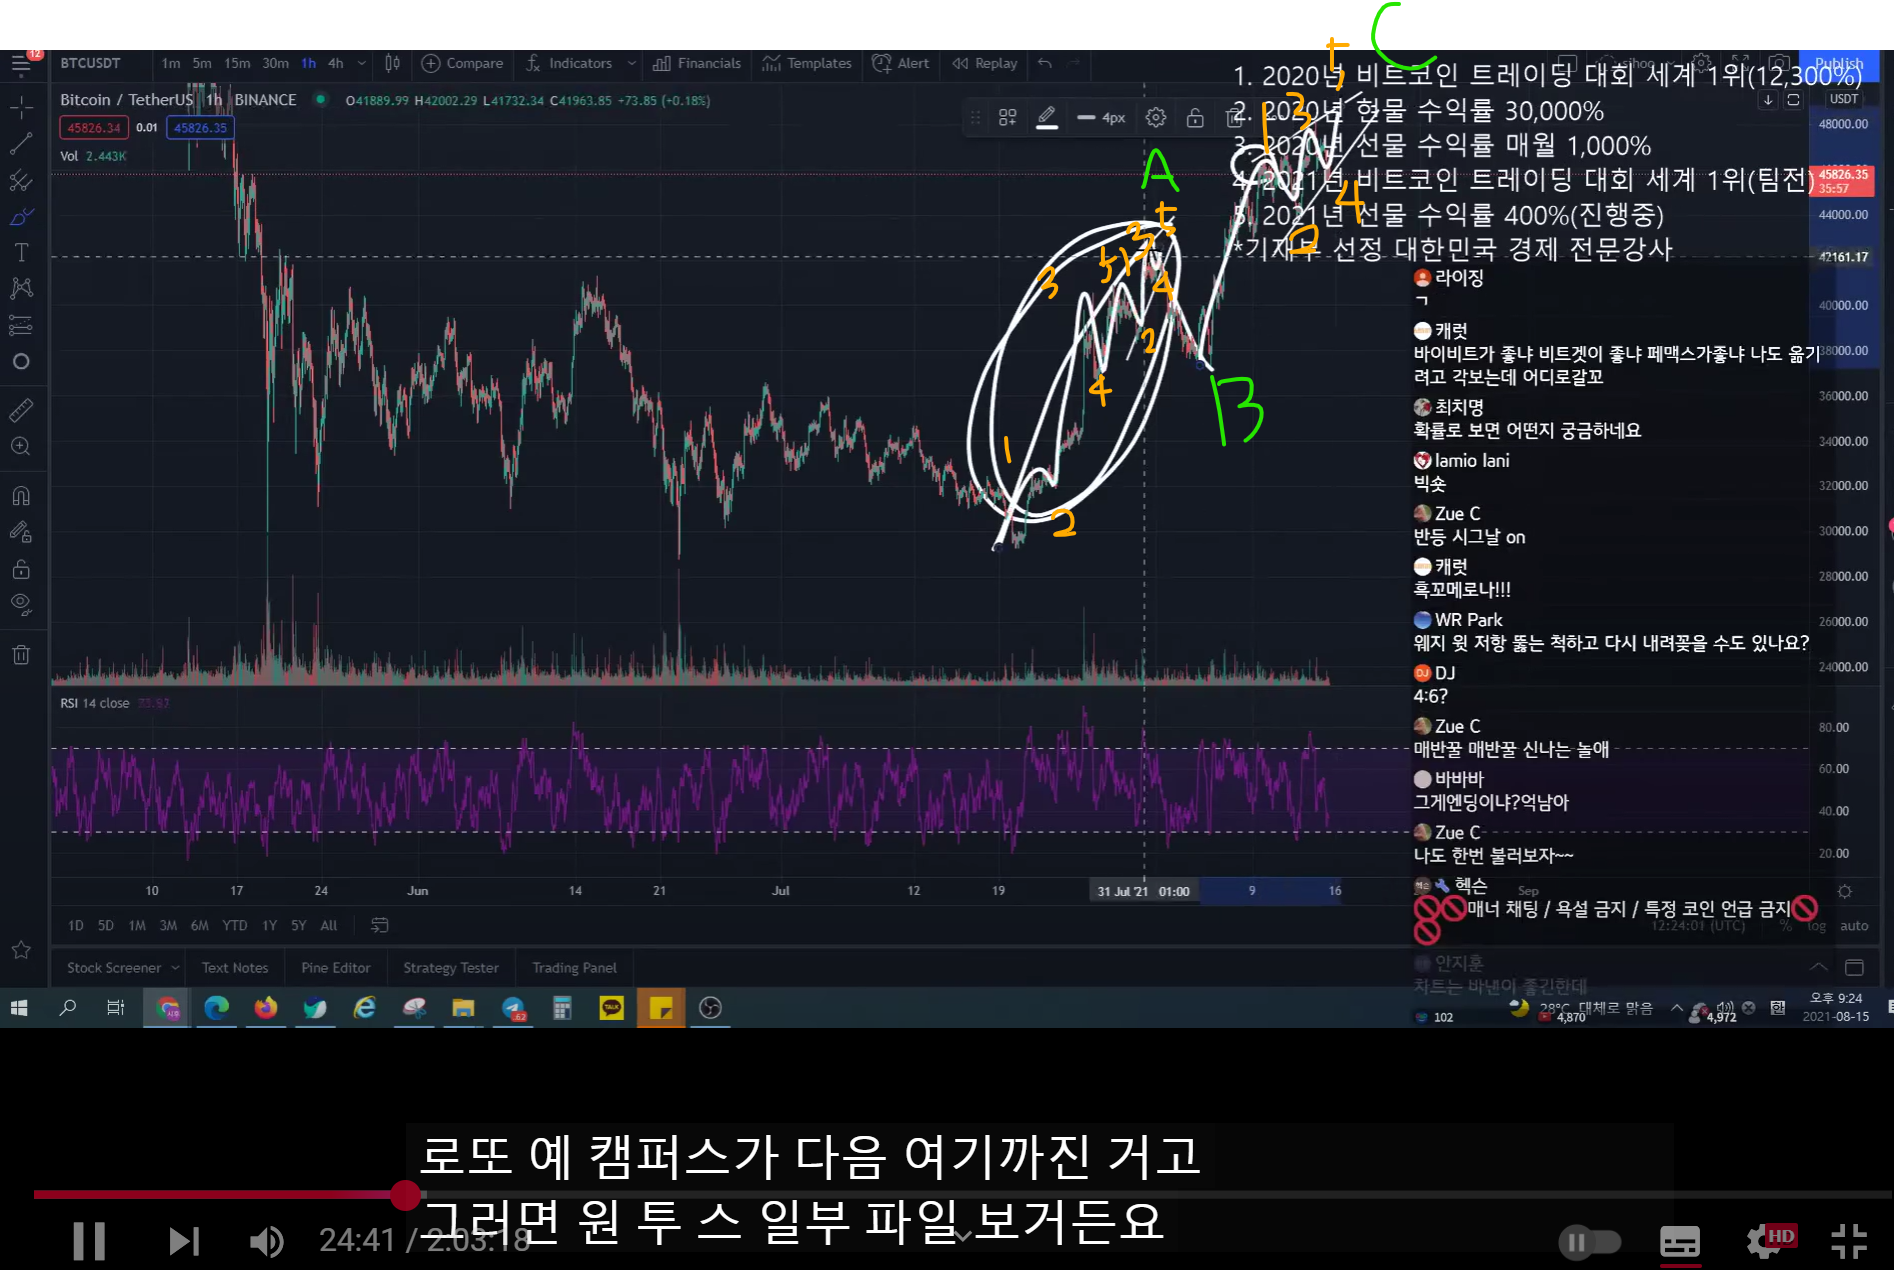This screenshot has height=1270, width=1894.
Task: Open the drawing settings gear
Action: [x=1156, y=118]
